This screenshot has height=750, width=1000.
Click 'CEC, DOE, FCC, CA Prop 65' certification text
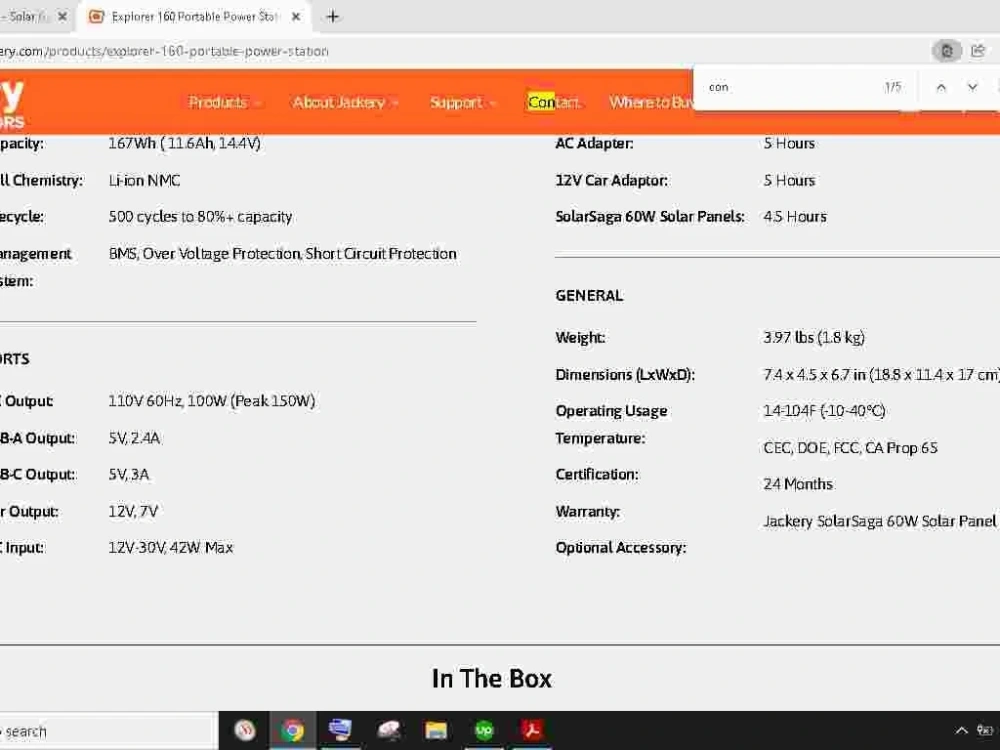[x=850, y=448]
